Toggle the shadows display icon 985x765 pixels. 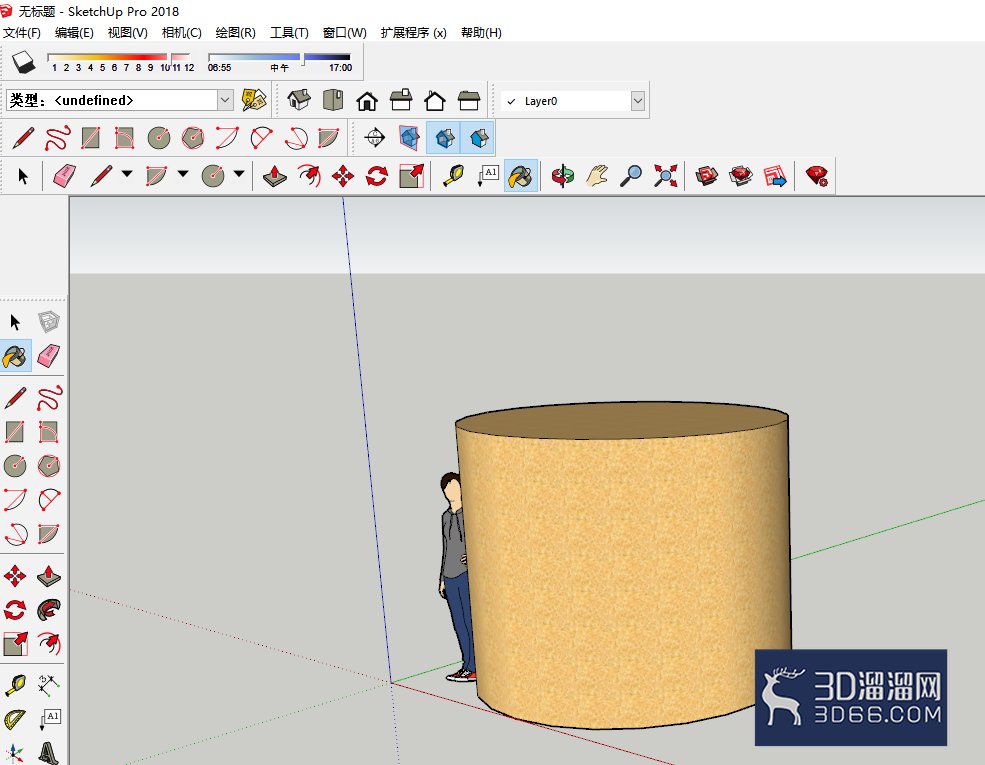click(x=24, y=62)
